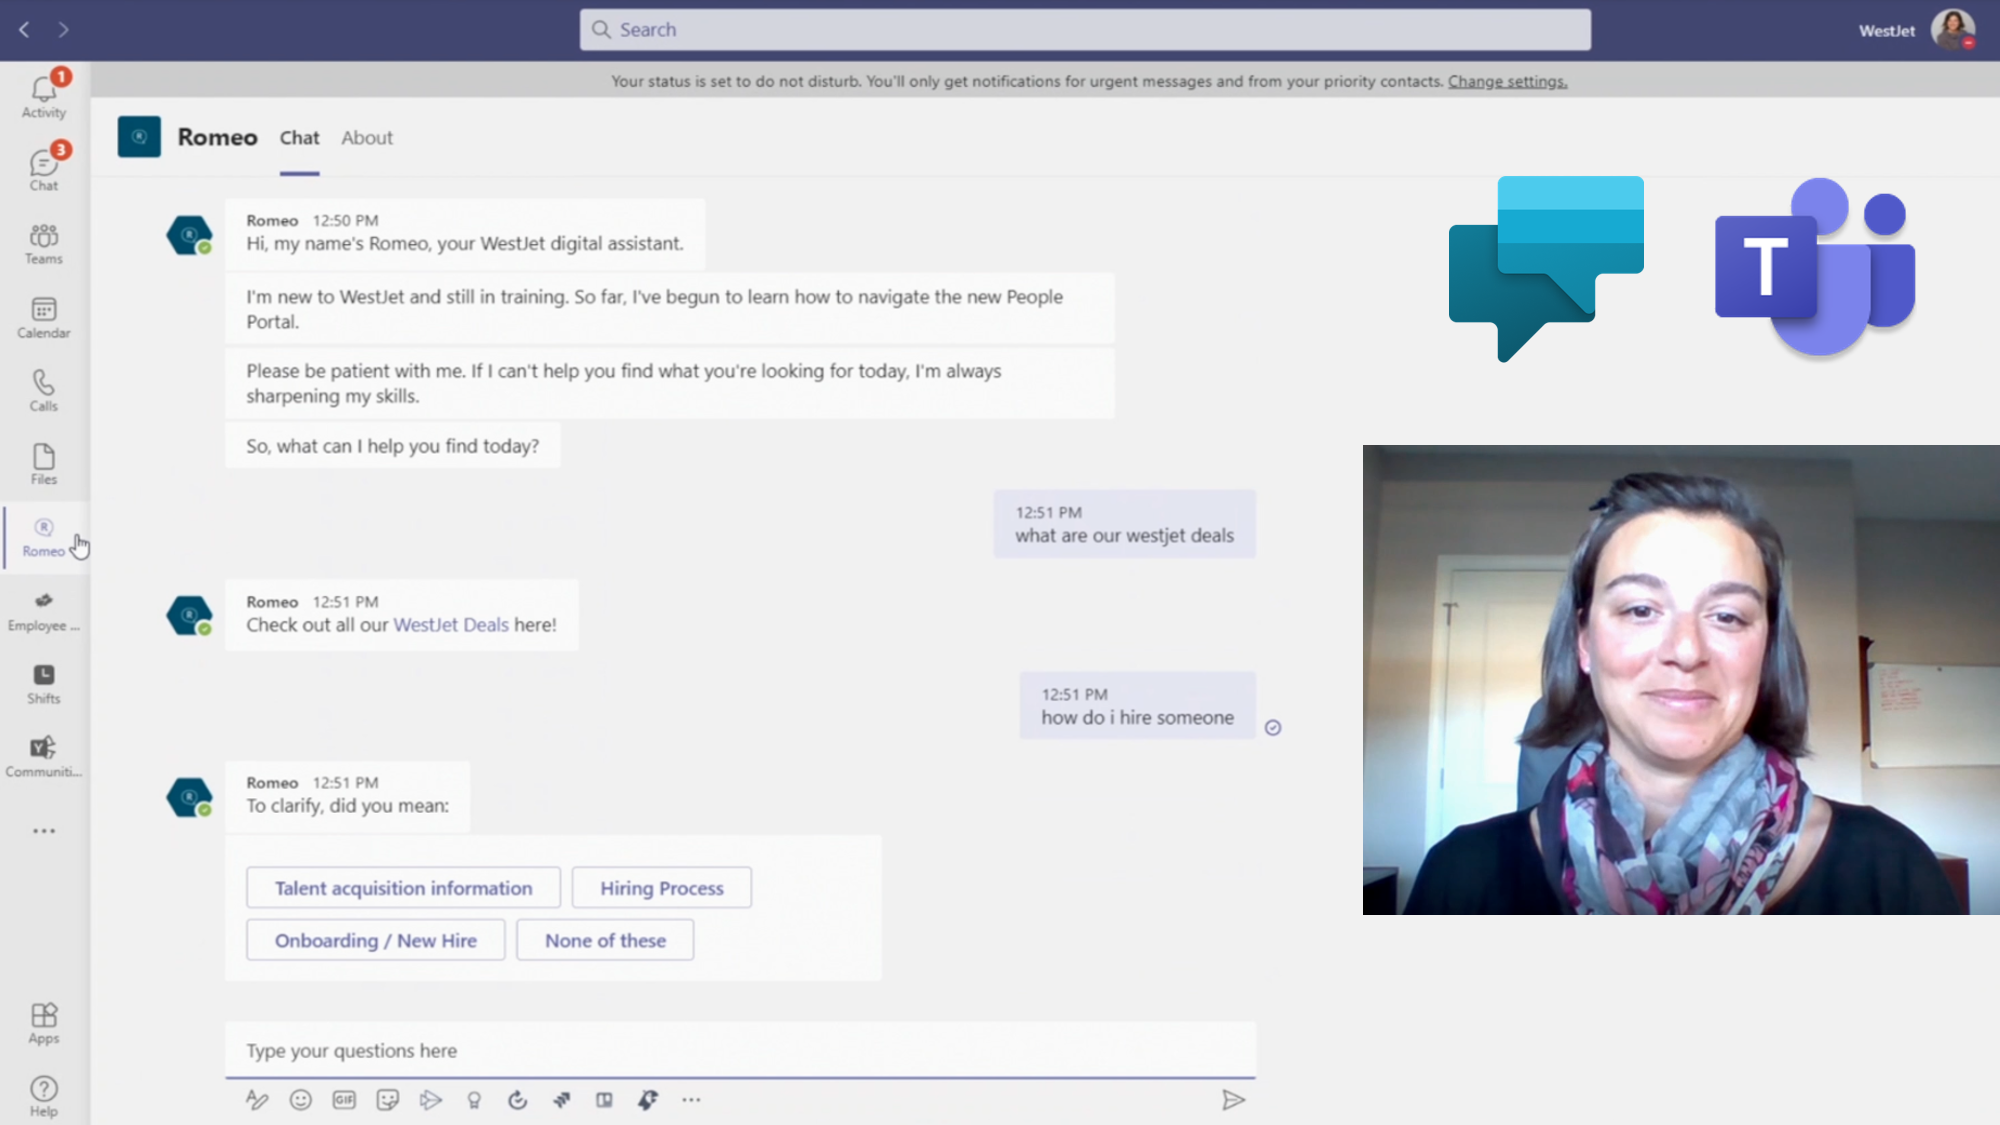Image resolution: width=2000 pixels, height=1125 pixels.
Task: Open the GIF picker
Action: tap(344, 1100)
